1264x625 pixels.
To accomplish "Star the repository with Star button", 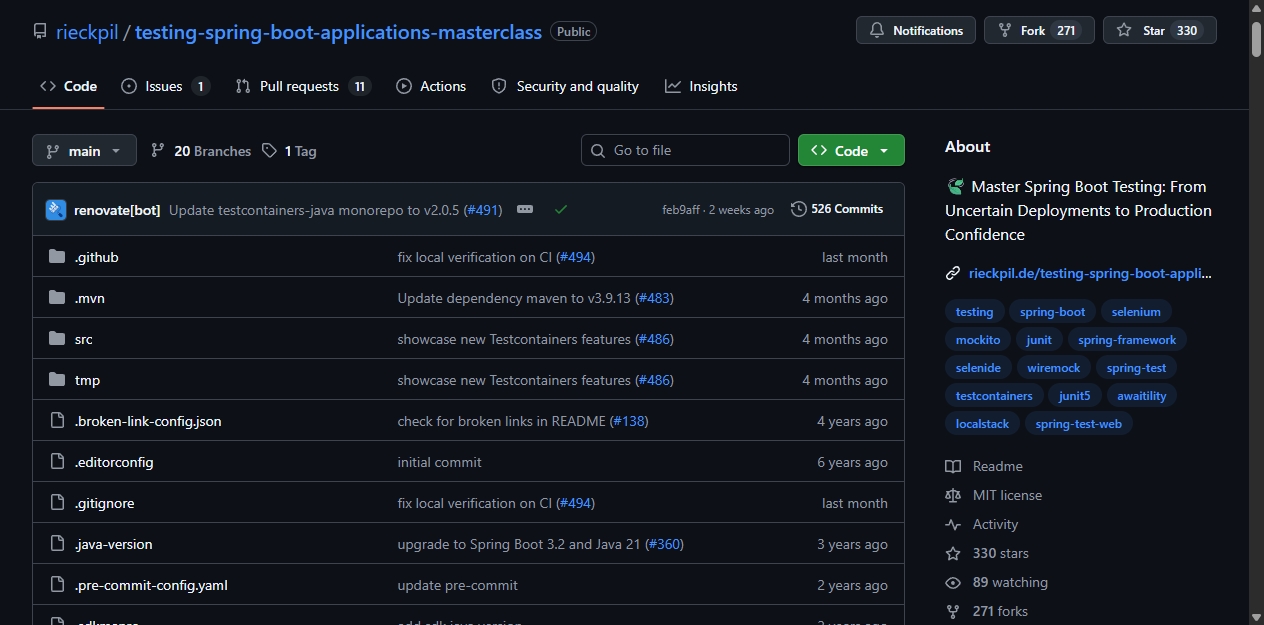I will click(1160, 31).
